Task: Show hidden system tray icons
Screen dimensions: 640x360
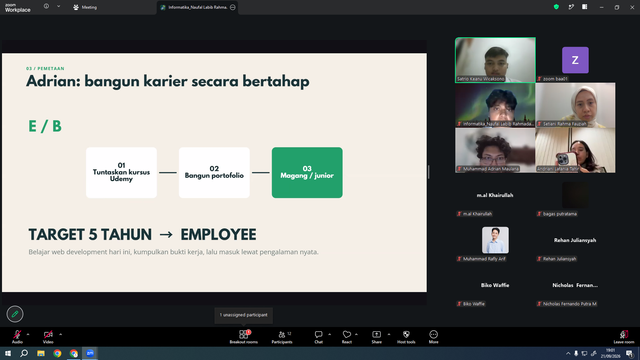Action: pos(568,353)
